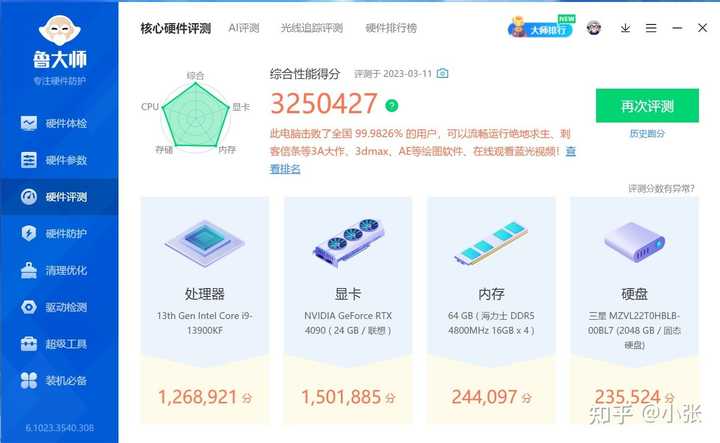Click the user avatar icon

click(x=594, y=28)
